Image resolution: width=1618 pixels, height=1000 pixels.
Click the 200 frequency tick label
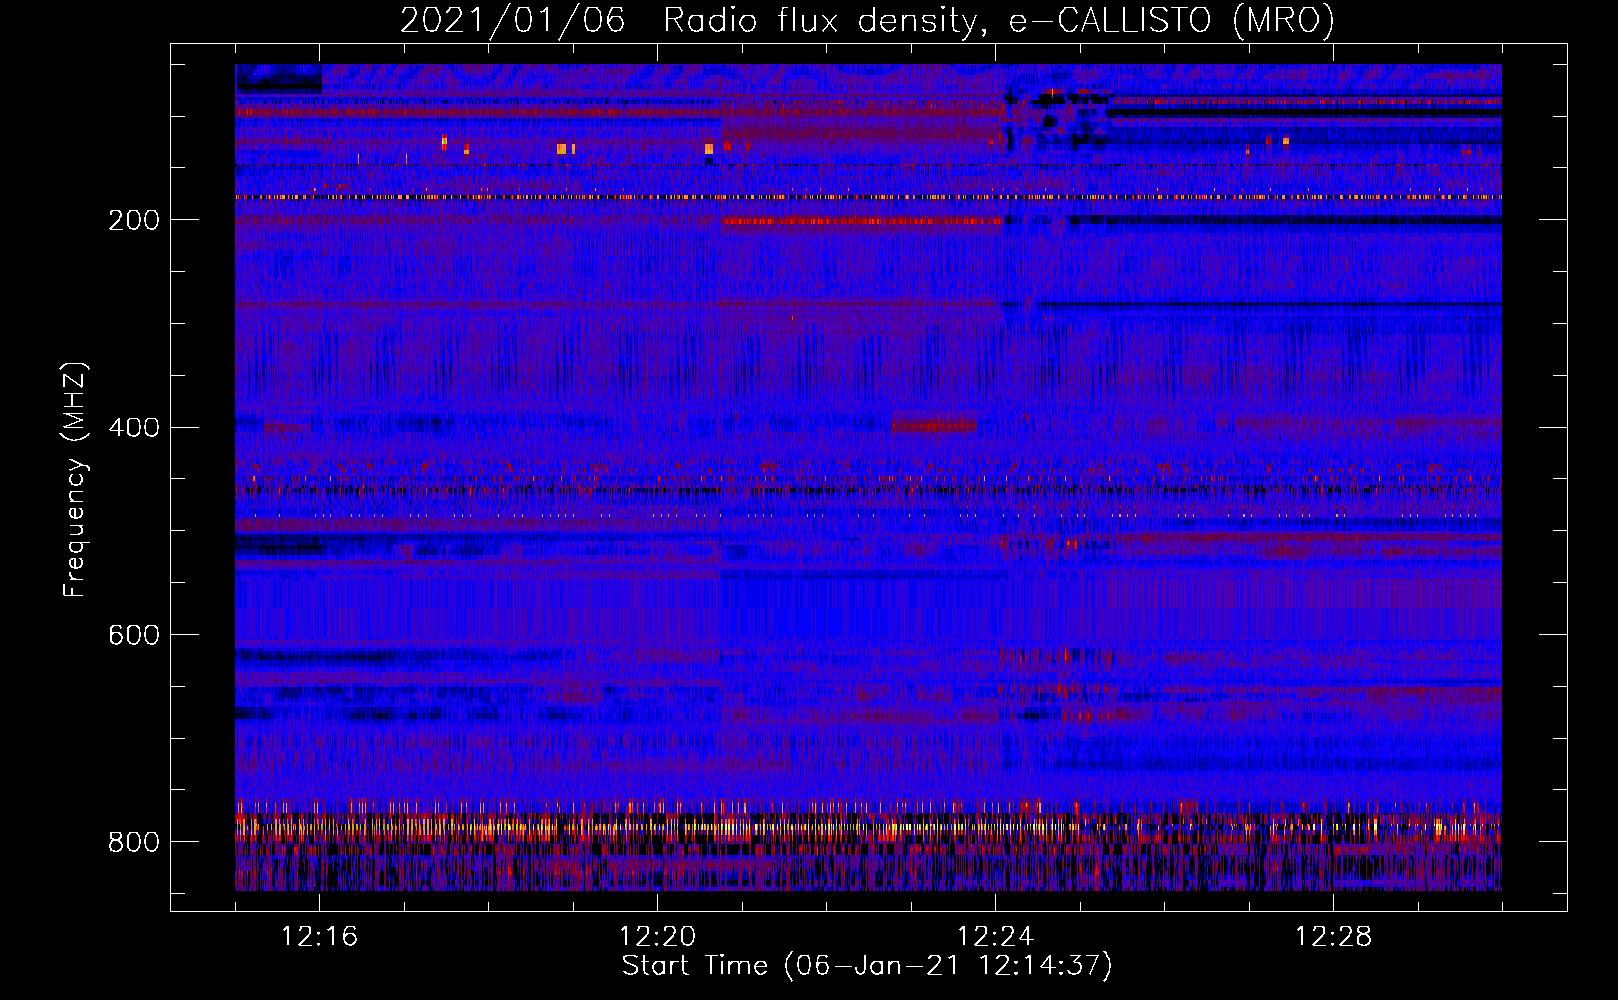(x=133, y=220)
